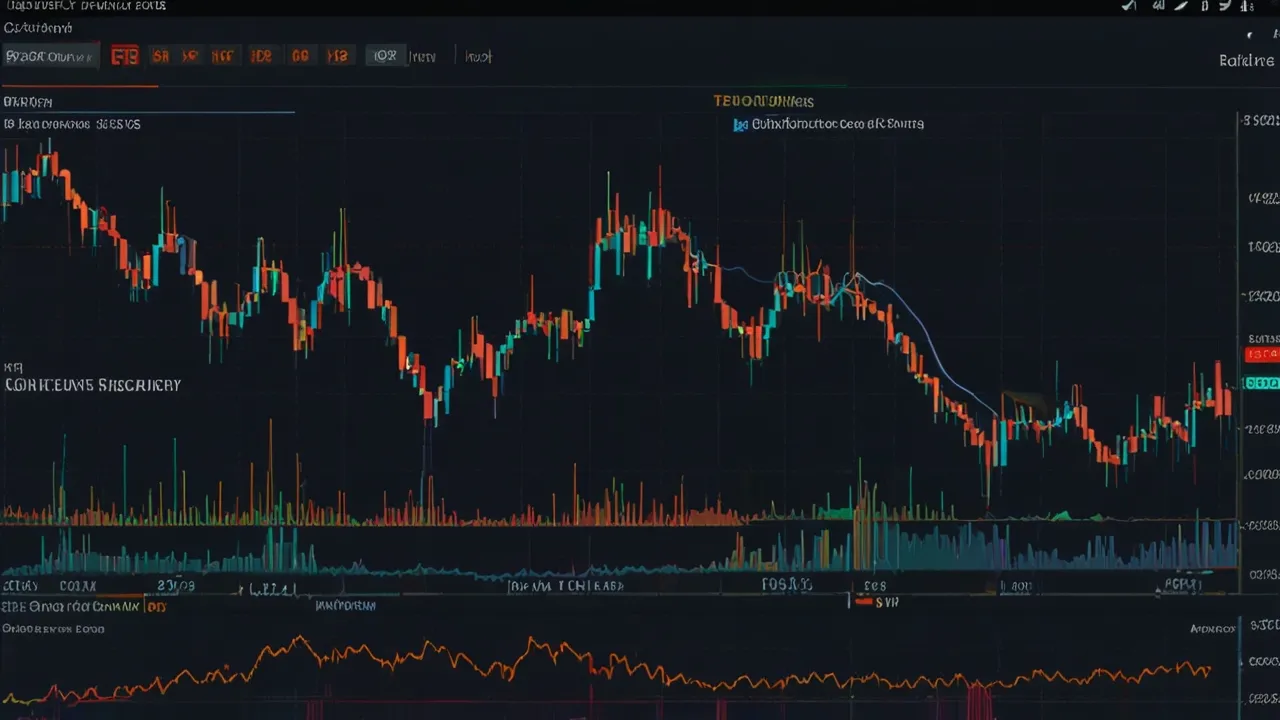Click the rightmost icon in top-right toolbar
Viewport: 1280px width, 720px height.
coord(1248,6)
